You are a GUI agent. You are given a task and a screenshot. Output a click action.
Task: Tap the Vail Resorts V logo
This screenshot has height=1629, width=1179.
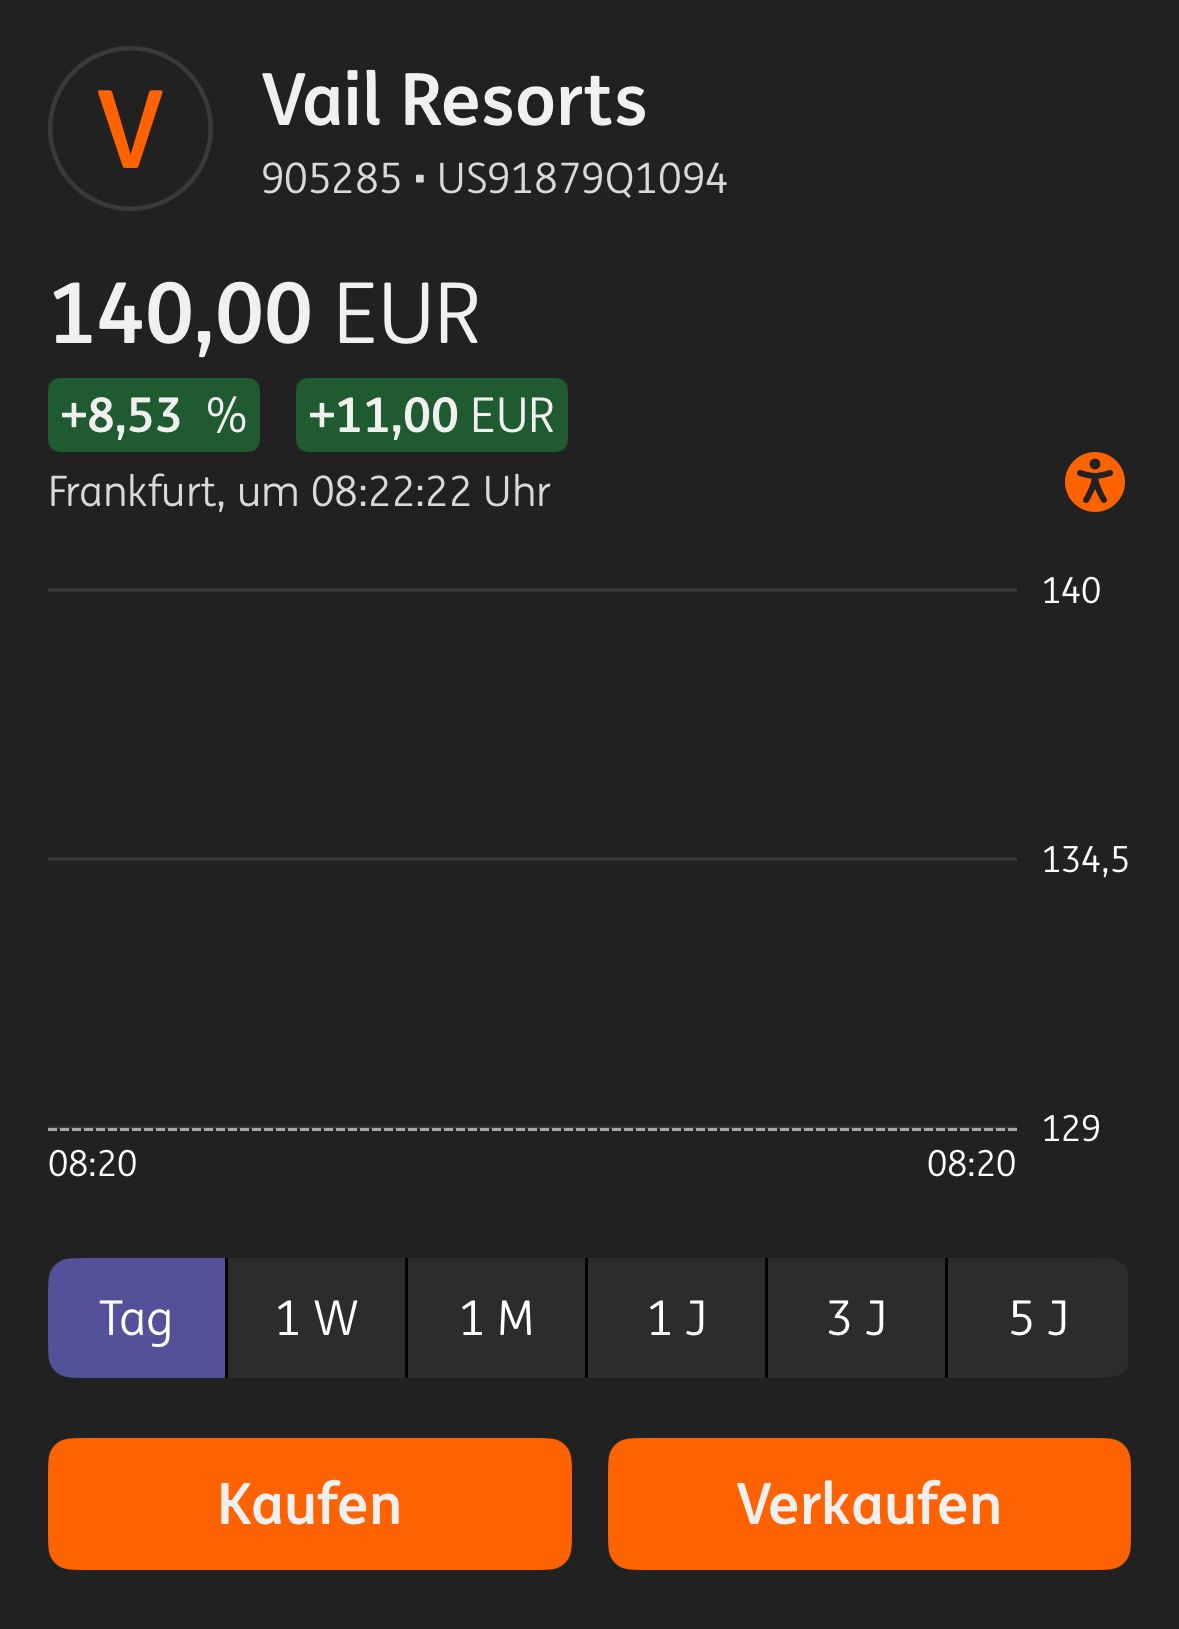[x=130, y=129]
